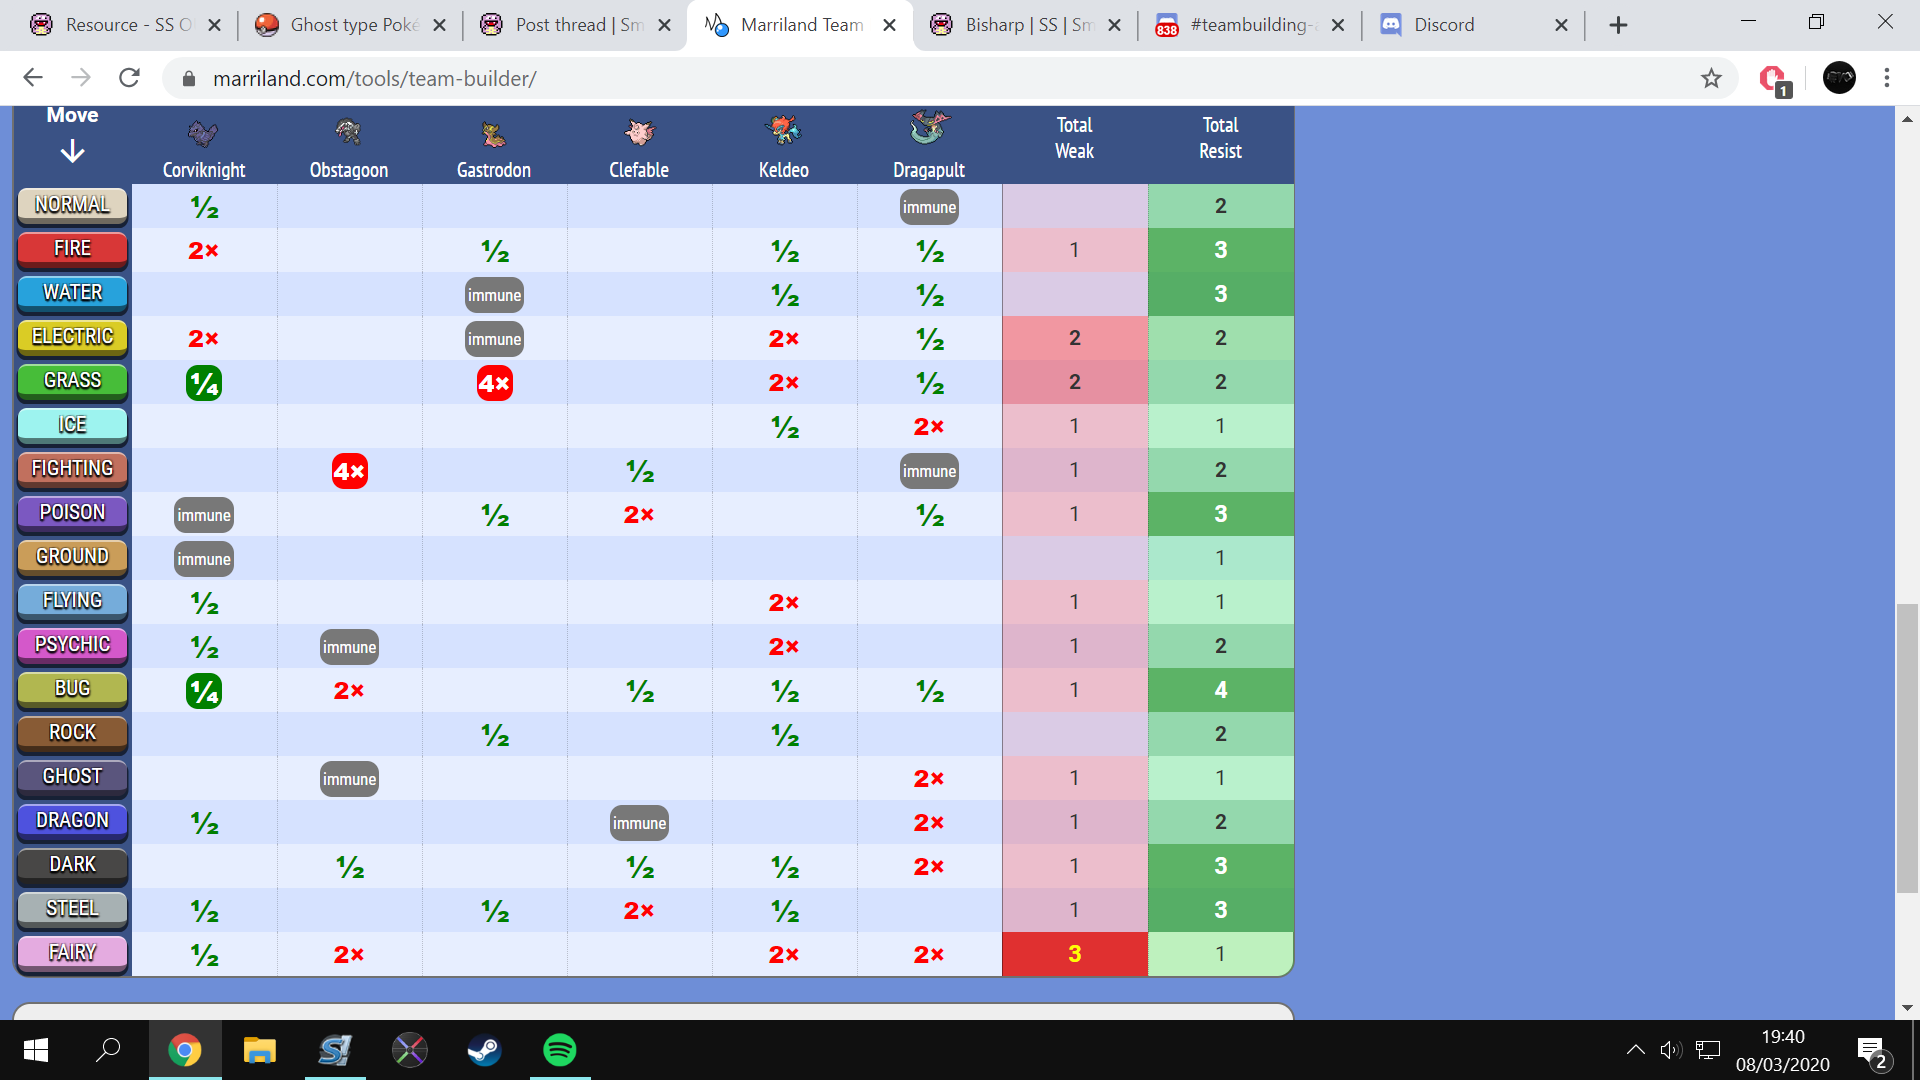Screen dimensions: 1920x1080
Task: Click the Keldeo sprite icon
Action: click(784, 130)
